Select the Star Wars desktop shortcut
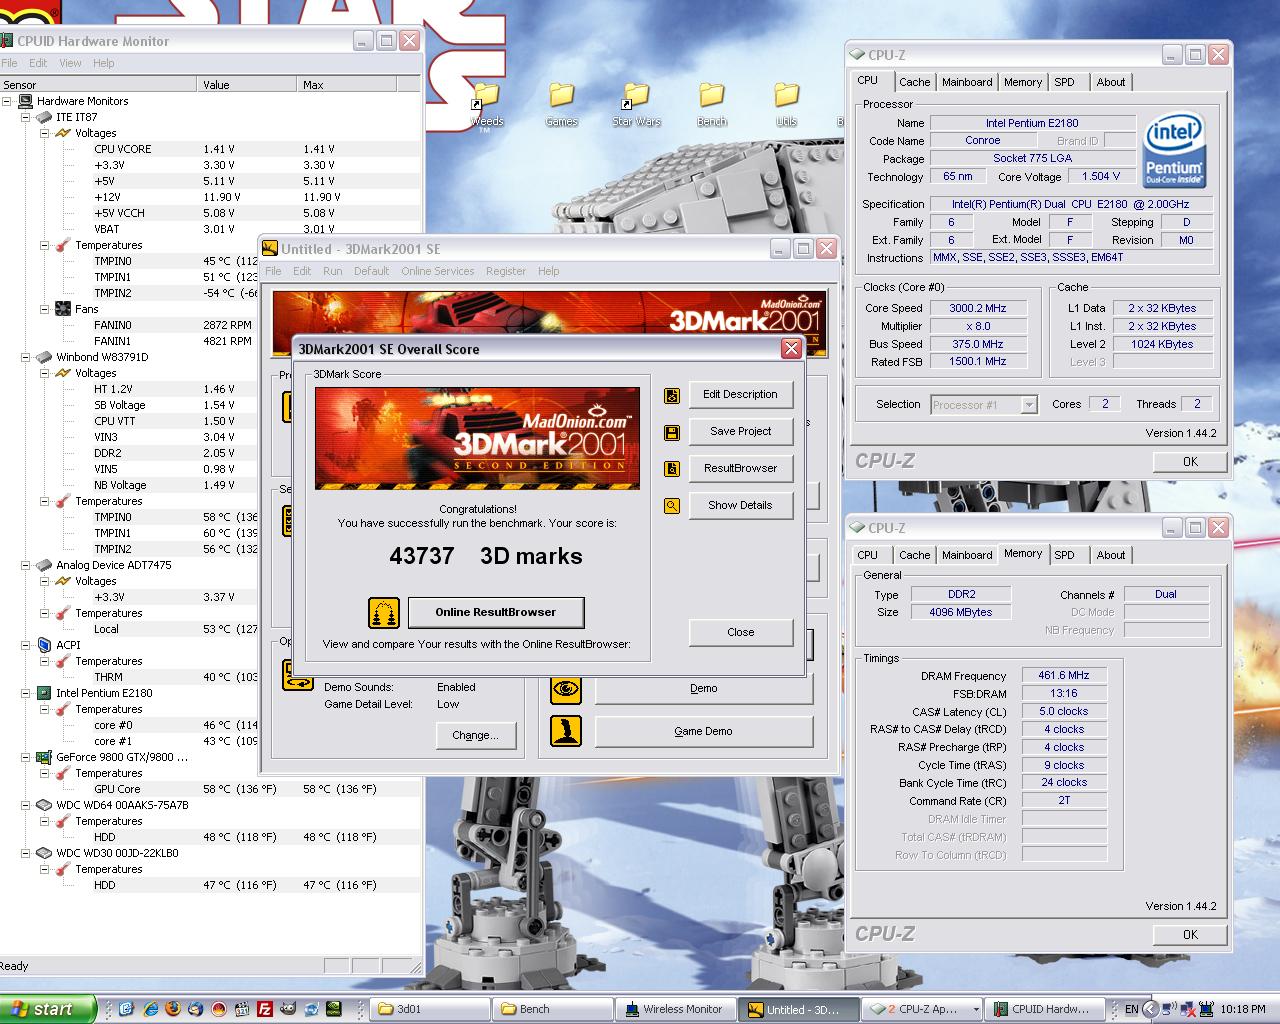The width and height of the screenshot is (1280, 1024). (x=637, y=104)
